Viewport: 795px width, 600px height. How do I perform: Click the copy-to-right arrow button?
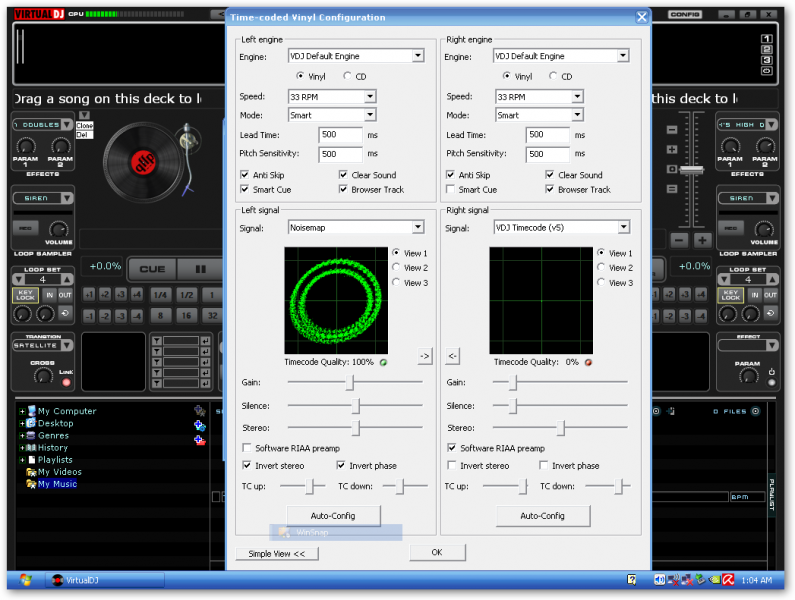click(x=425, y=356)
